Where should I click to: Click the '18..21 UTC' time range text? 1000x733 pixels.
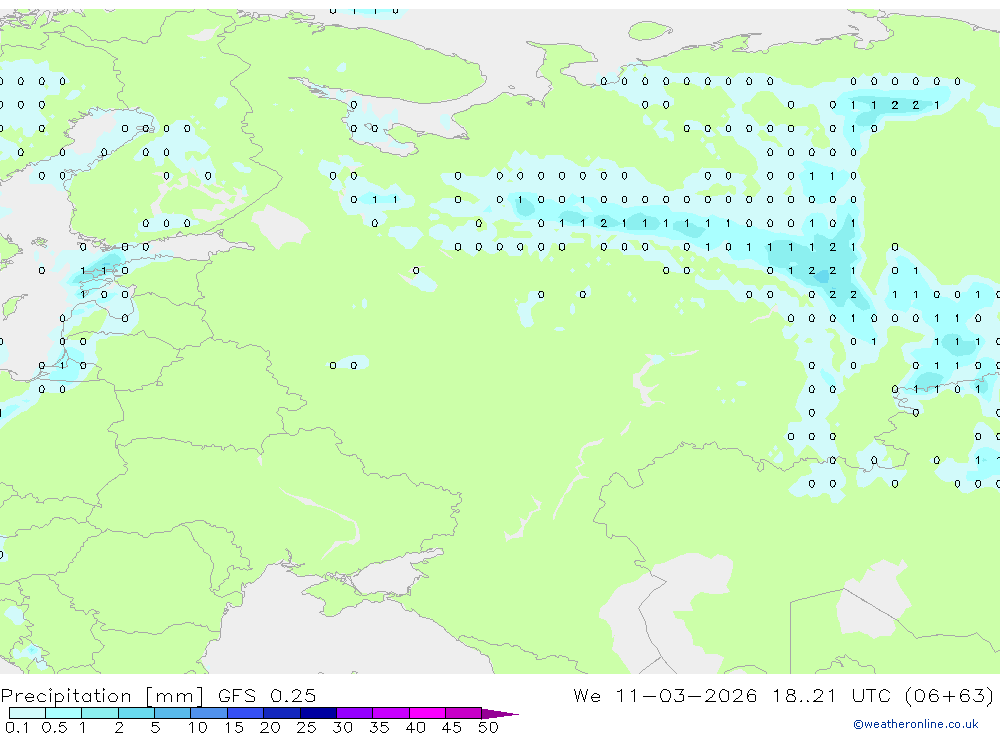pos(832,695)
